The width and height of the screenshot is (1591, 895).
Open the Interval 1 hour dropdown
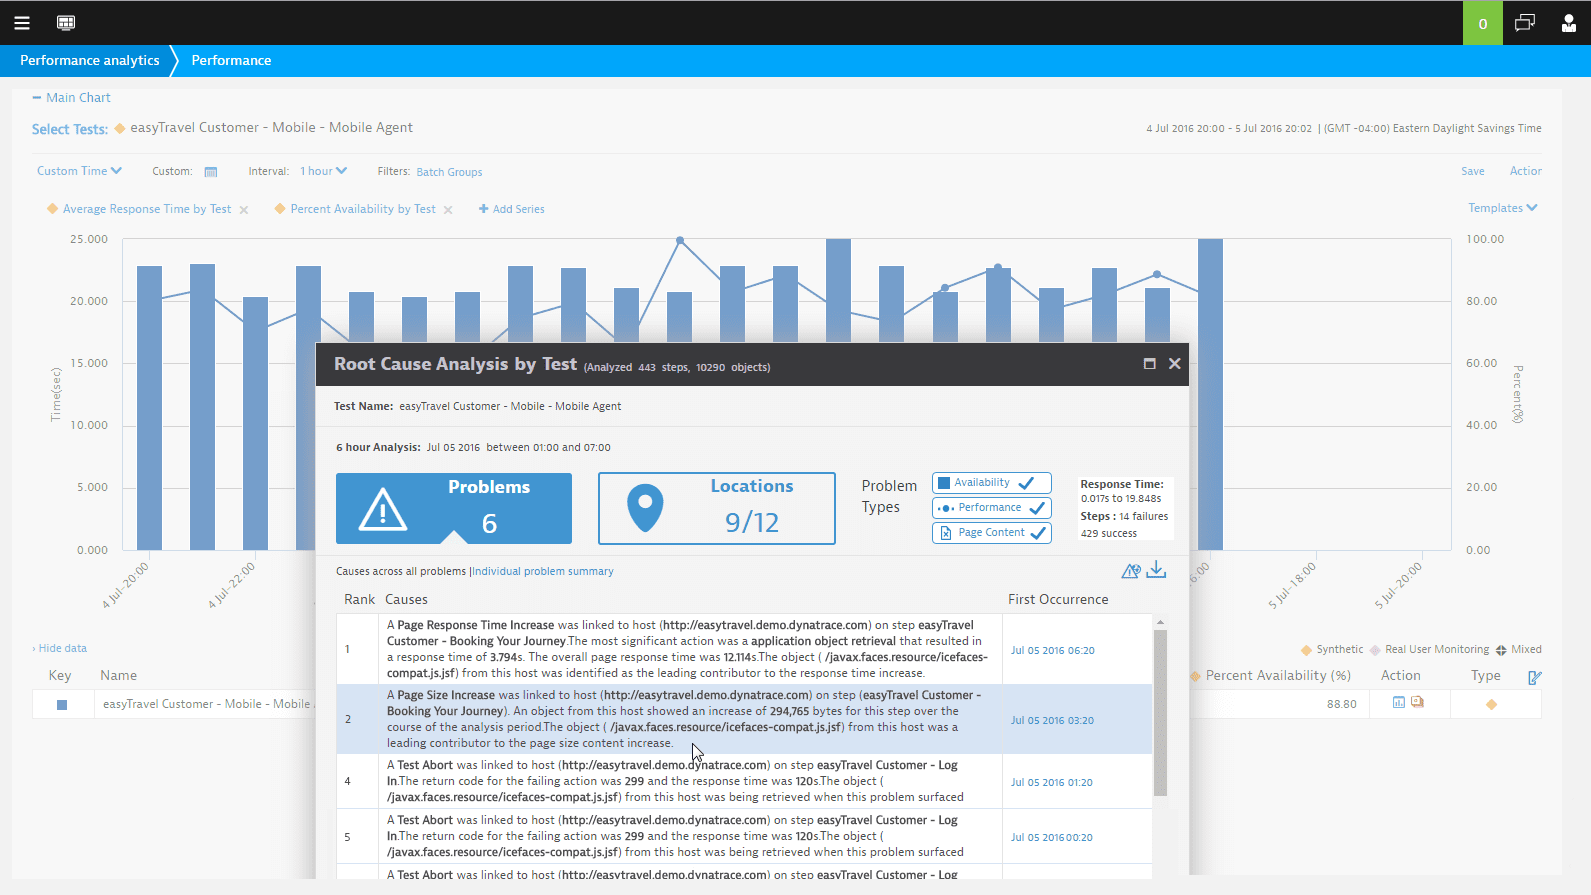tap(324, 171)
